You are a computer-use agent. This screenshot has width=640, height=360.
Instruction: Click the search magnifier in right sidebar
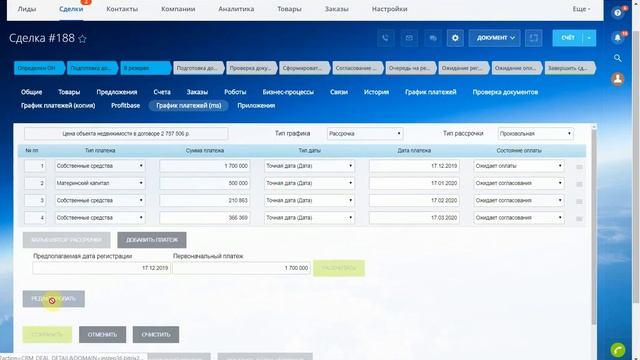tap(618, 58)
